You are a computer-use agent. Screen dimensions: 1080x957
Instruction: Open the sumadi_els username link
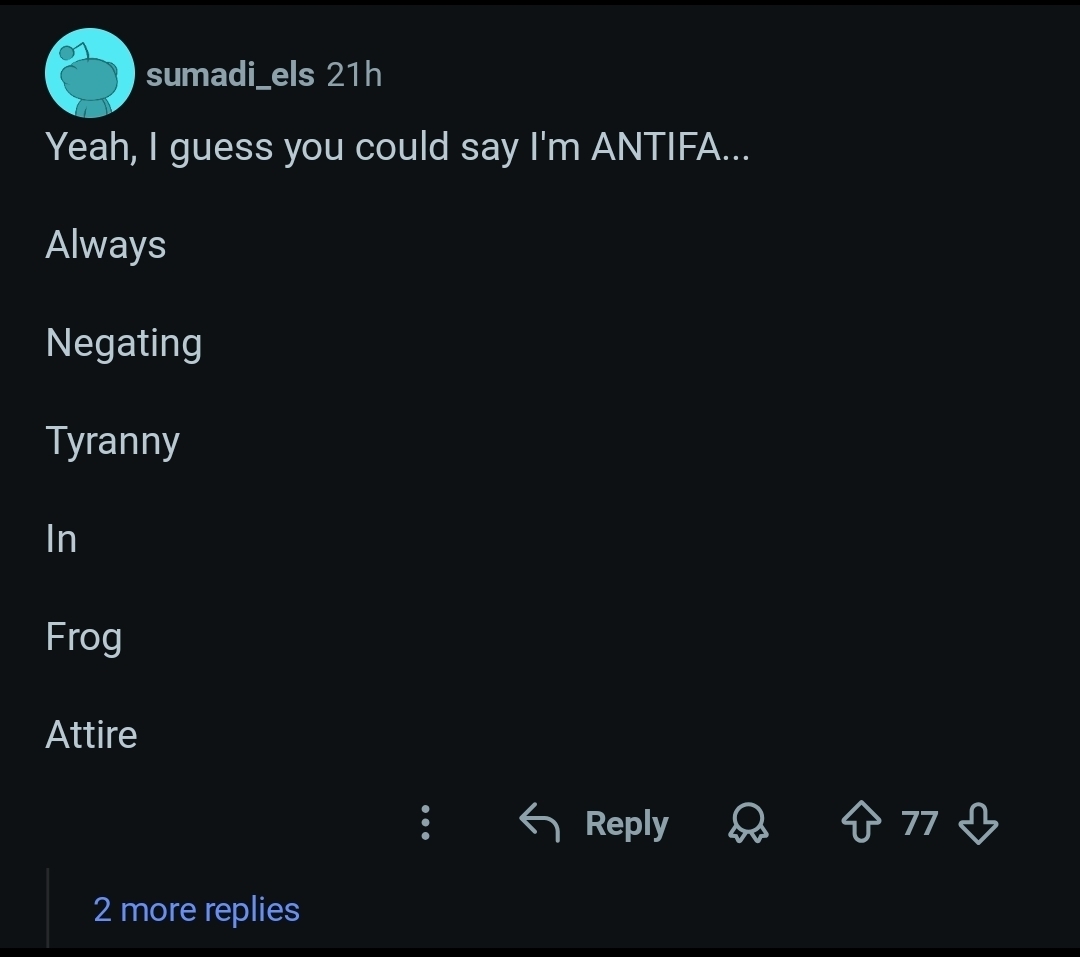pyautogui.click(x=230, y=74)
